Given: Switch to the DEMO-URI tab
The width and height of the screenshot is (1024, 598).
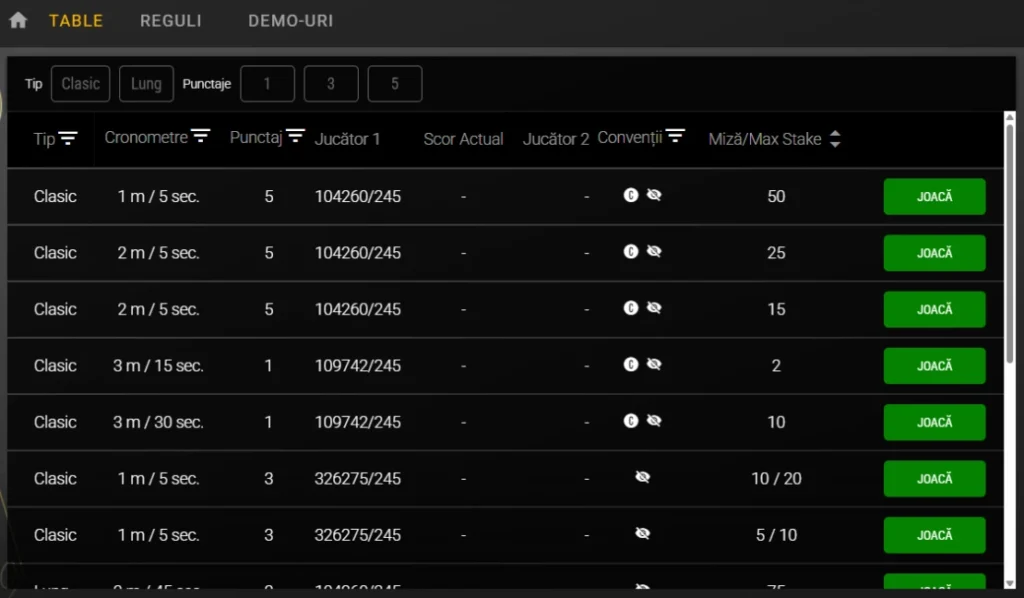Looking at the screenshot, I should [x=291, y=21].
